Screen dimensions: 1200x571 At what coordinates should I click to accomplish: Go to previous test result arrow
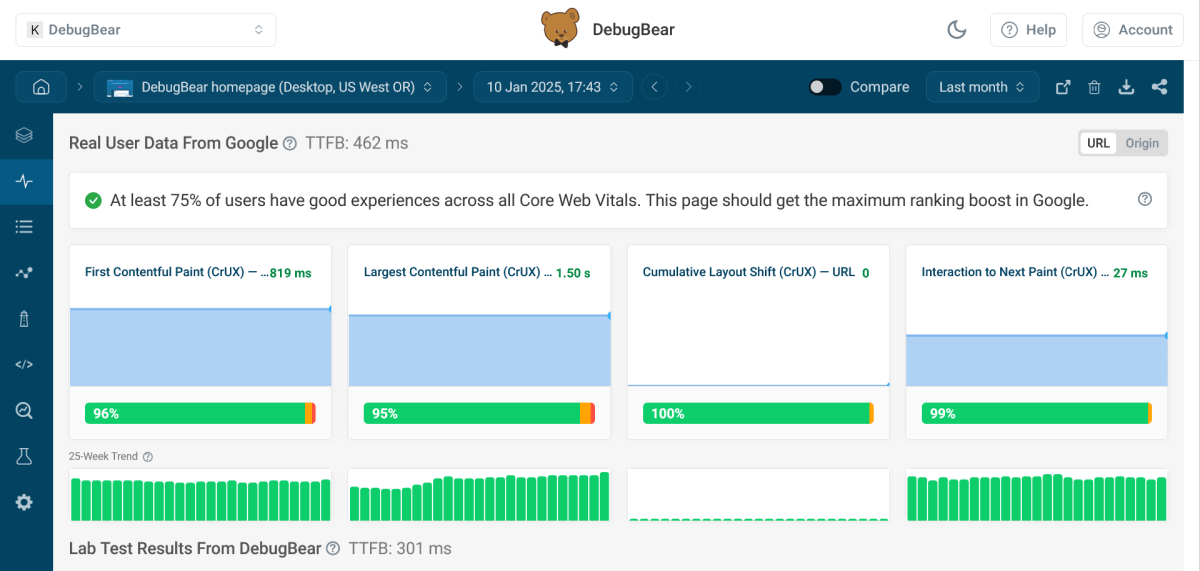tap(654, 87)
